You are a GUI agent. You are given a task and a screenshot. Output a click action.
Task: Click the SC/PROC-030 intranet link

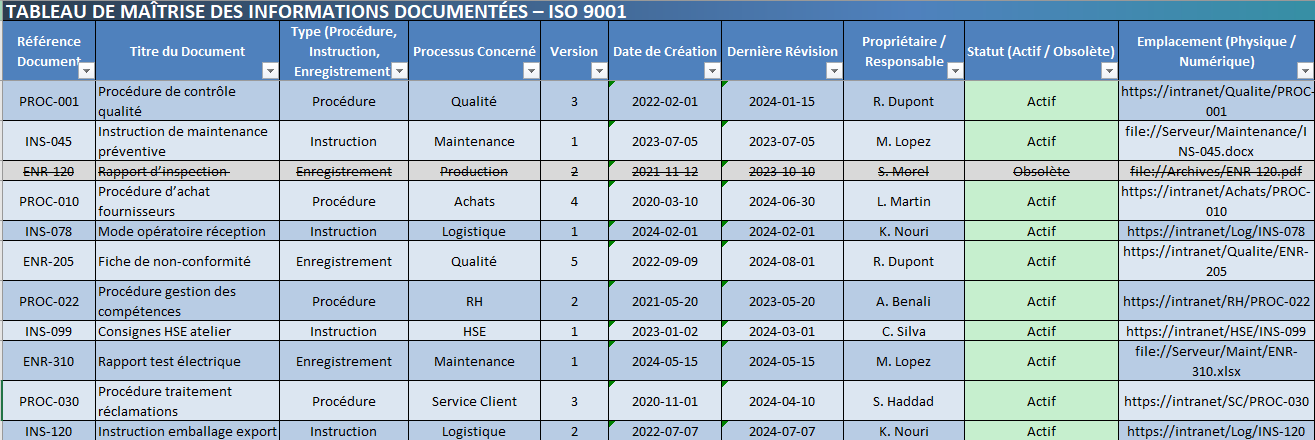[1216, 401]
